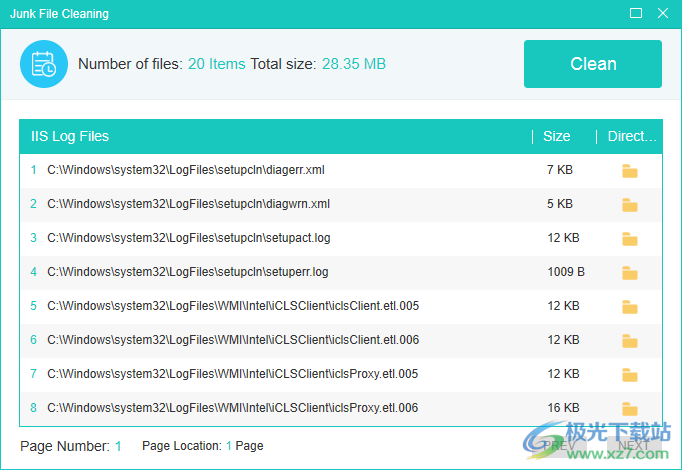
Task: Go to next page with NEXT
Action: tap(634, 445)
